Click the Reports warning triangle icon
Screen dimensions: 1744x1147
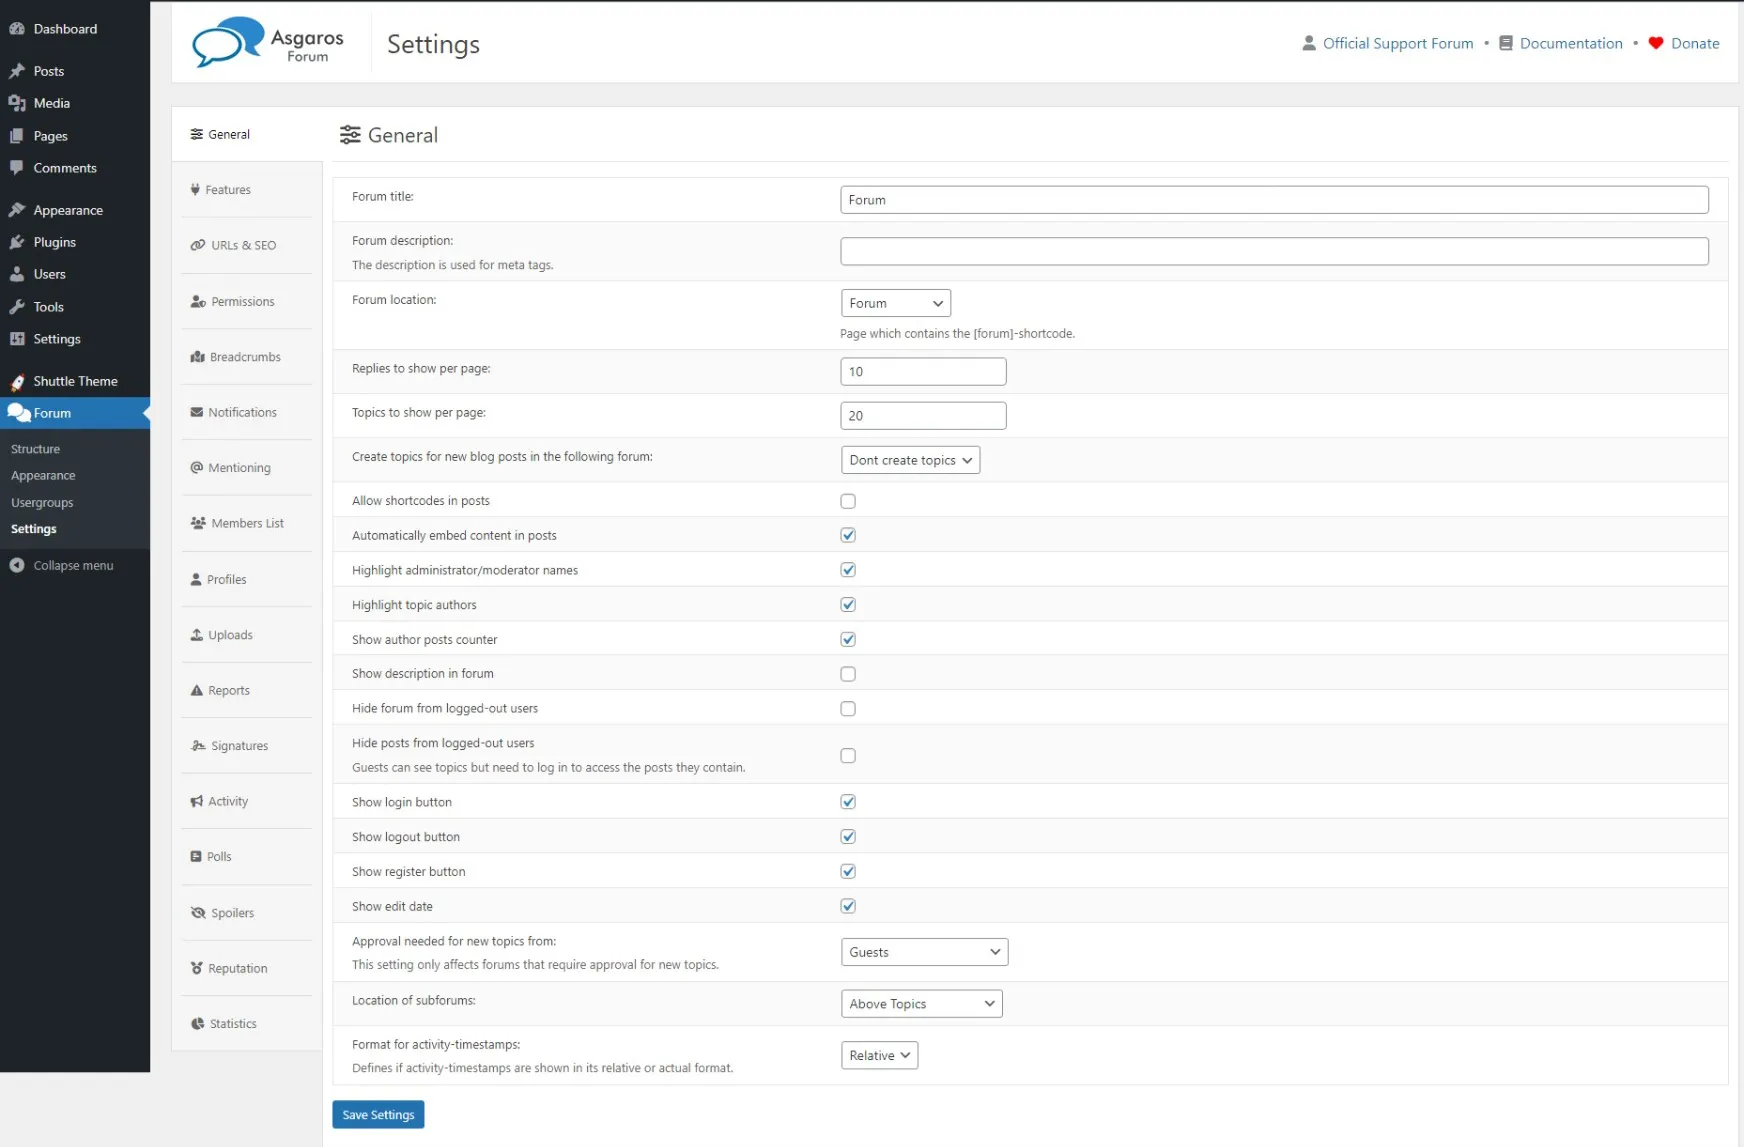click(196, 691)
